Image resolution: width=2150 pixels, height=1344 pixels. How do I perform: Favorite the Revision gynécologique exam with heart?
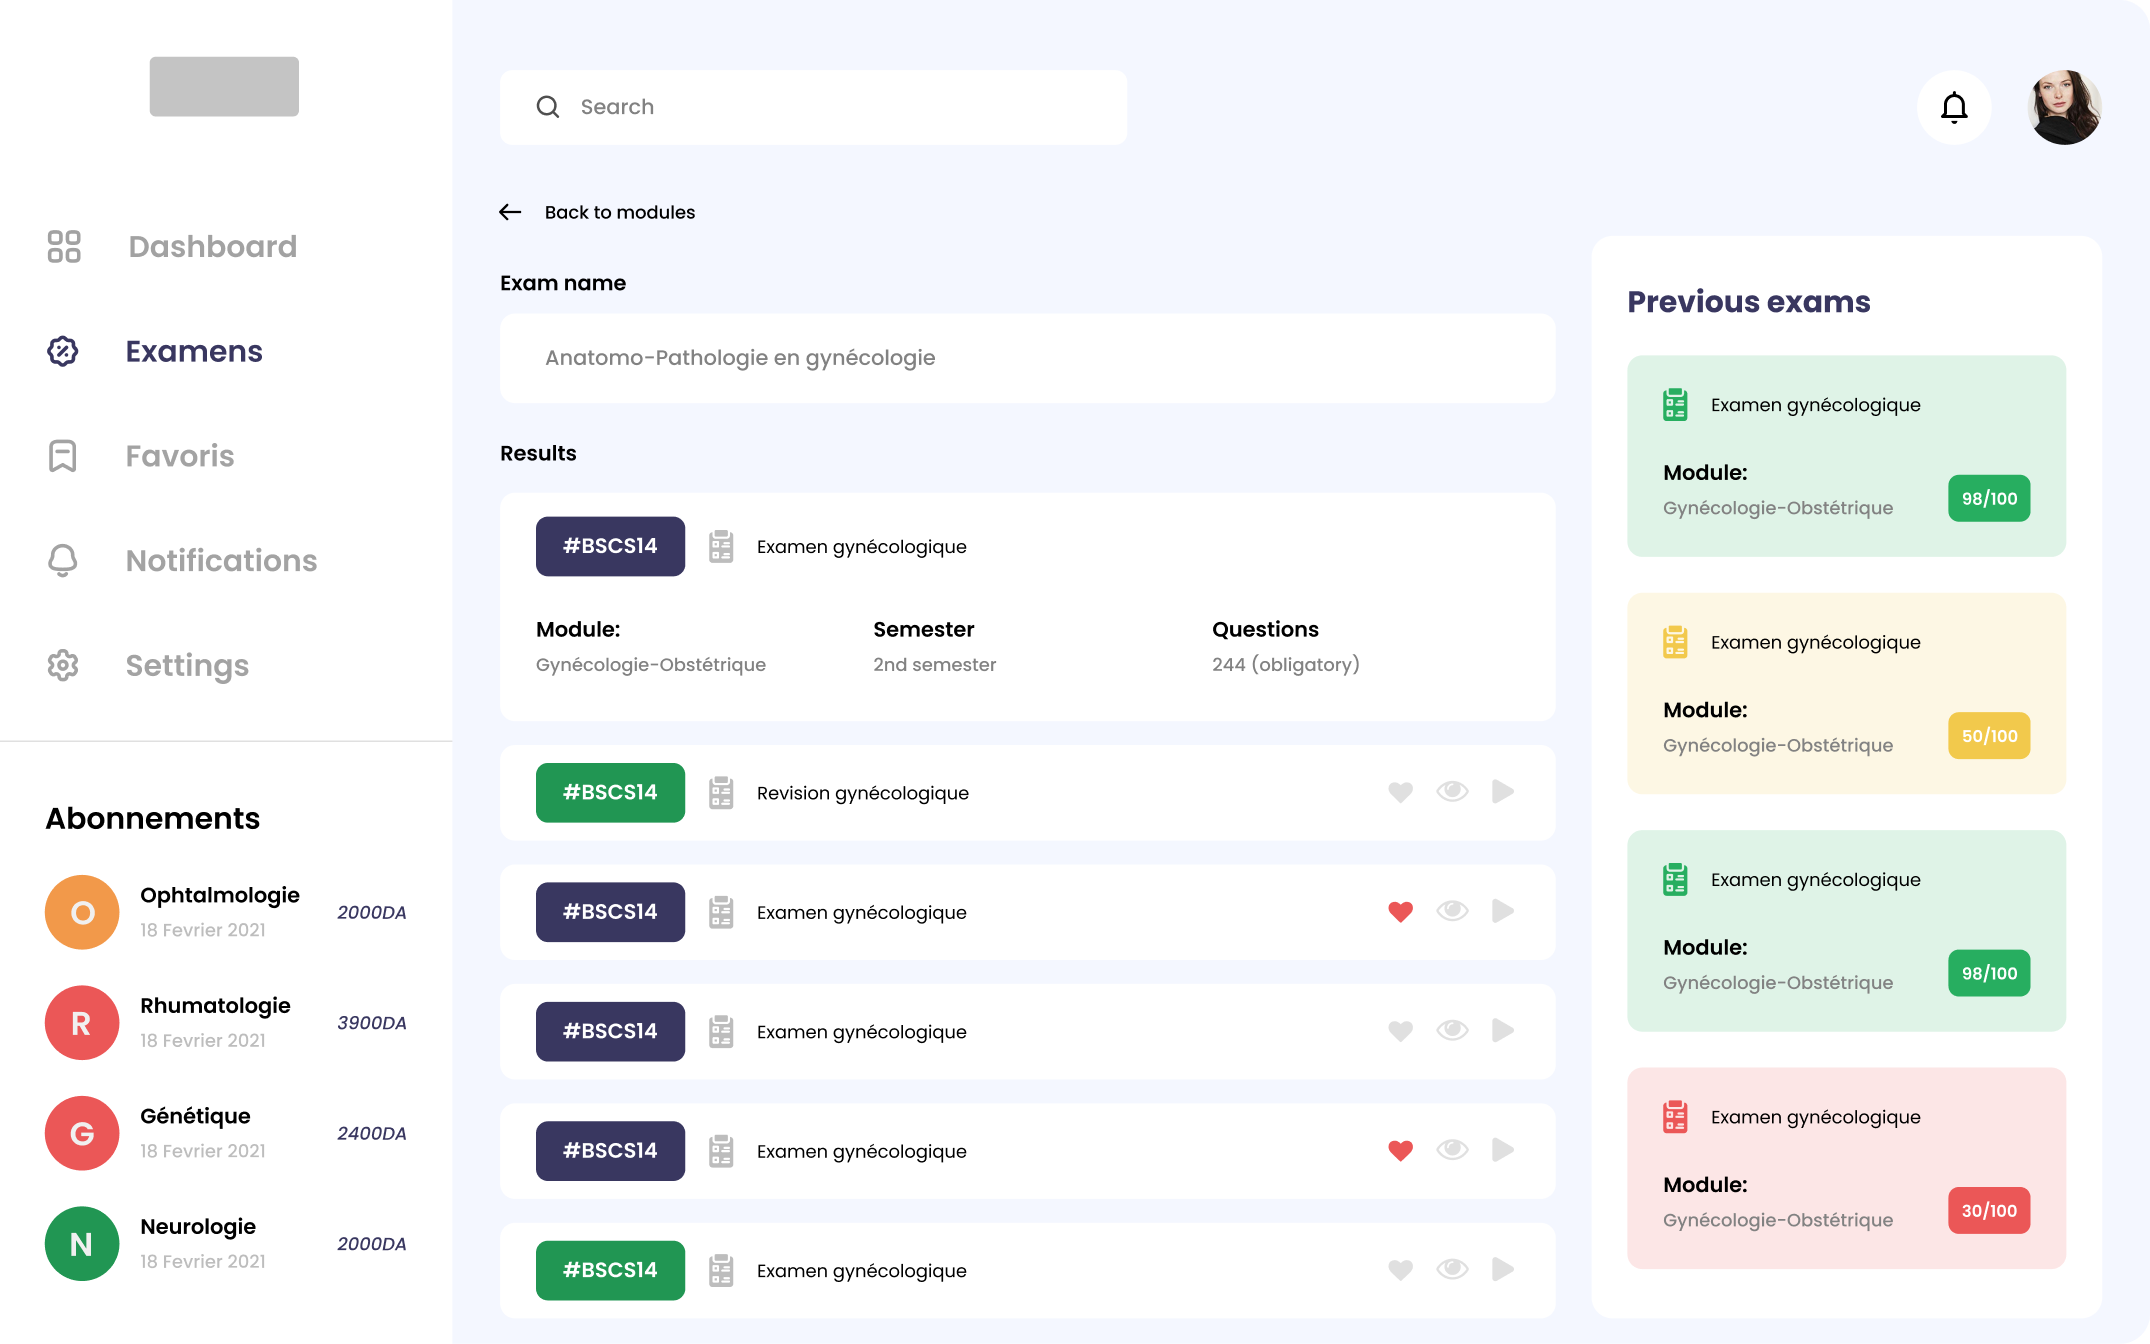click(x=1400, y=792)
